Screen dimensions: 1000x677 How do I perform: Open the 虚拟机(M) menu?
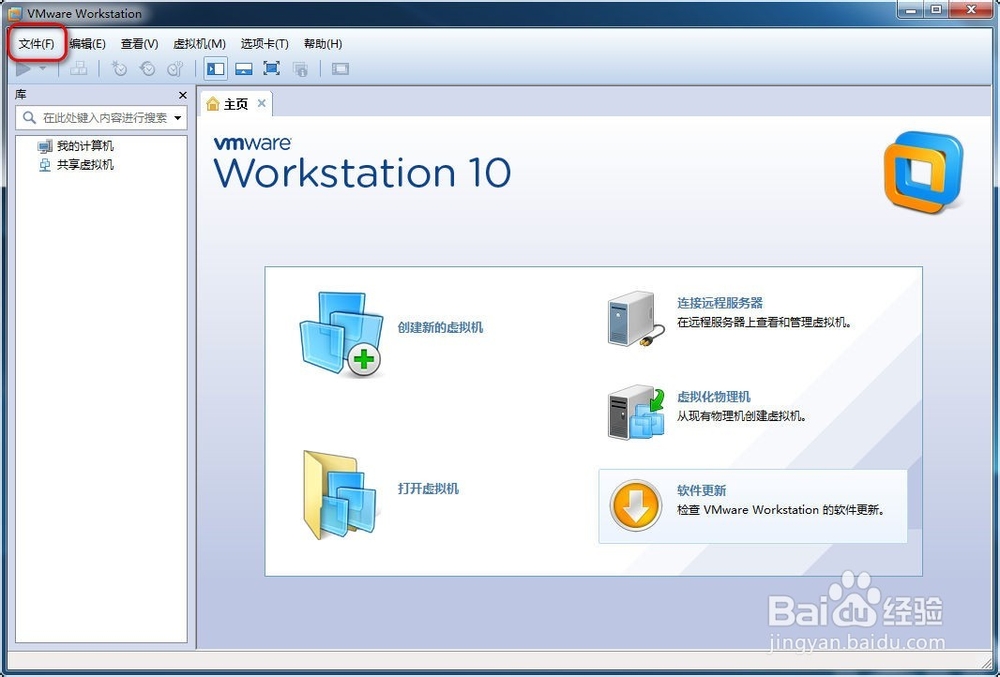point(200,44)
